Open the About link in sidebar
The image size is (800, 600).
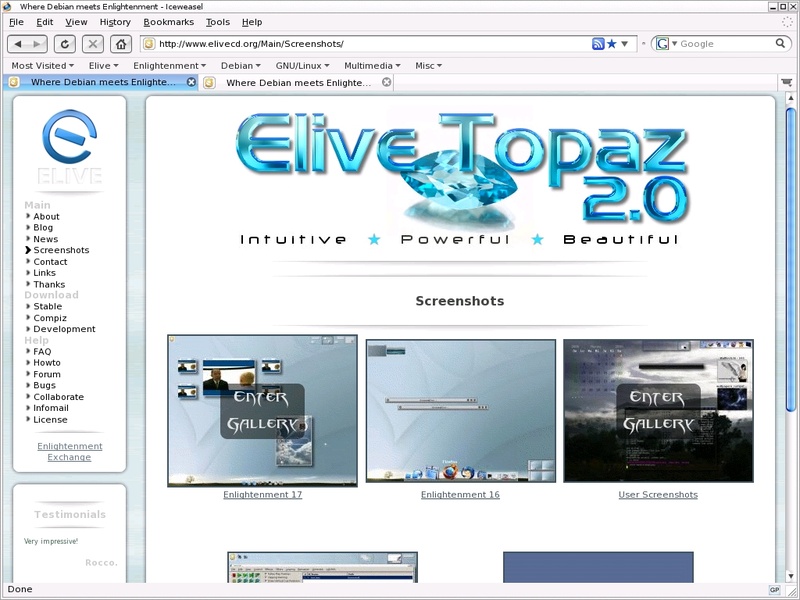[x=46, y=216]
